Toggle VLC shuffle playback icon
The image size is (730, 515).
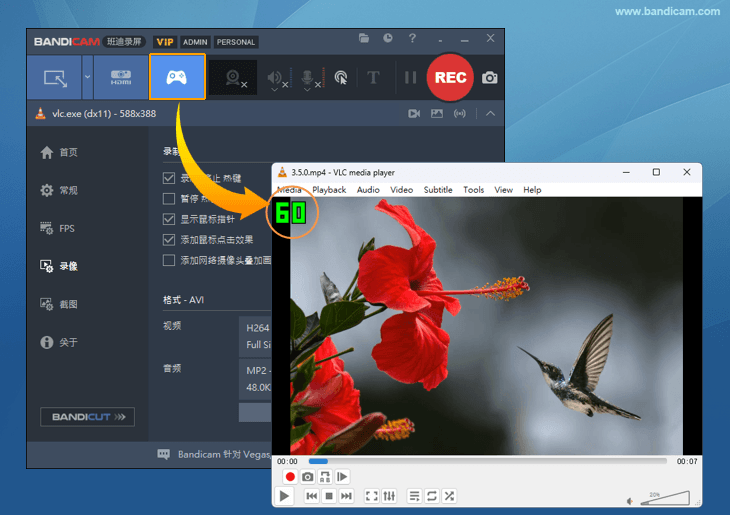(449, 496)
